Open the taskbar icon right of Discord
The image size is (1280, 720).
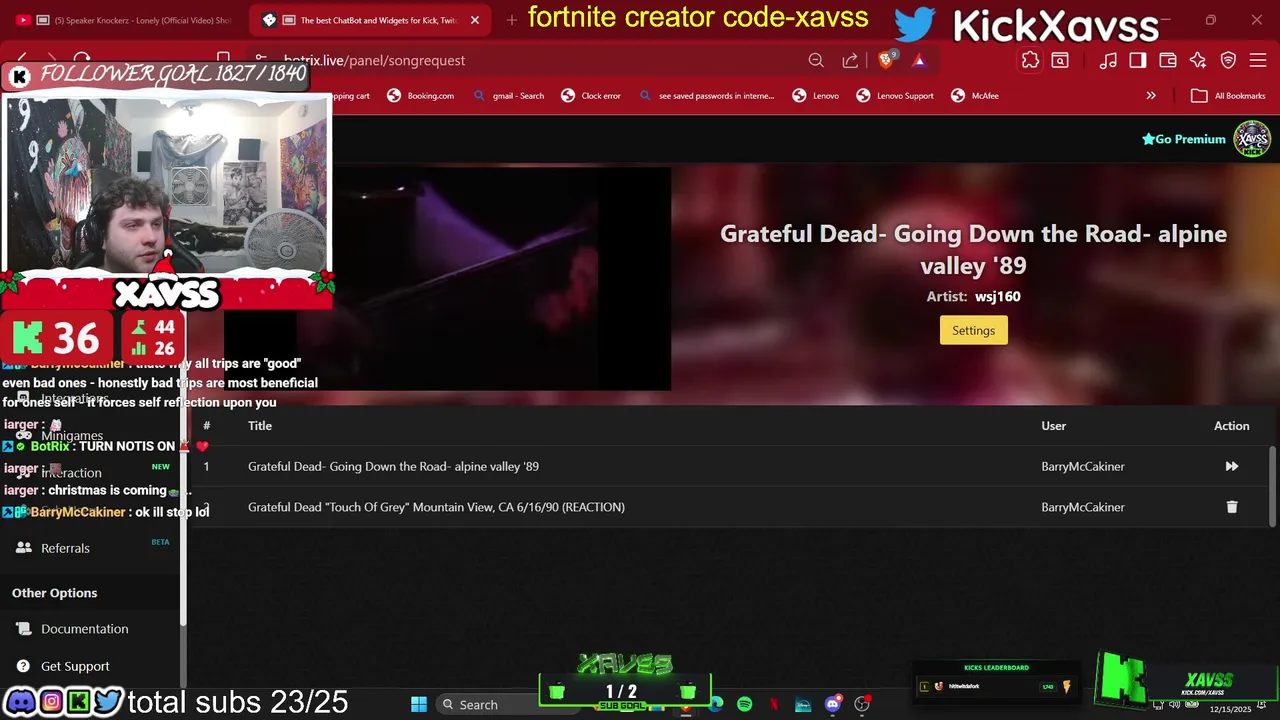tap(862, 704)
